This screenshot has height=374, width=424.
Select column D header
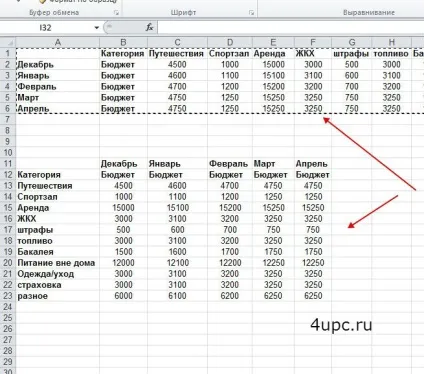(230, 42)
